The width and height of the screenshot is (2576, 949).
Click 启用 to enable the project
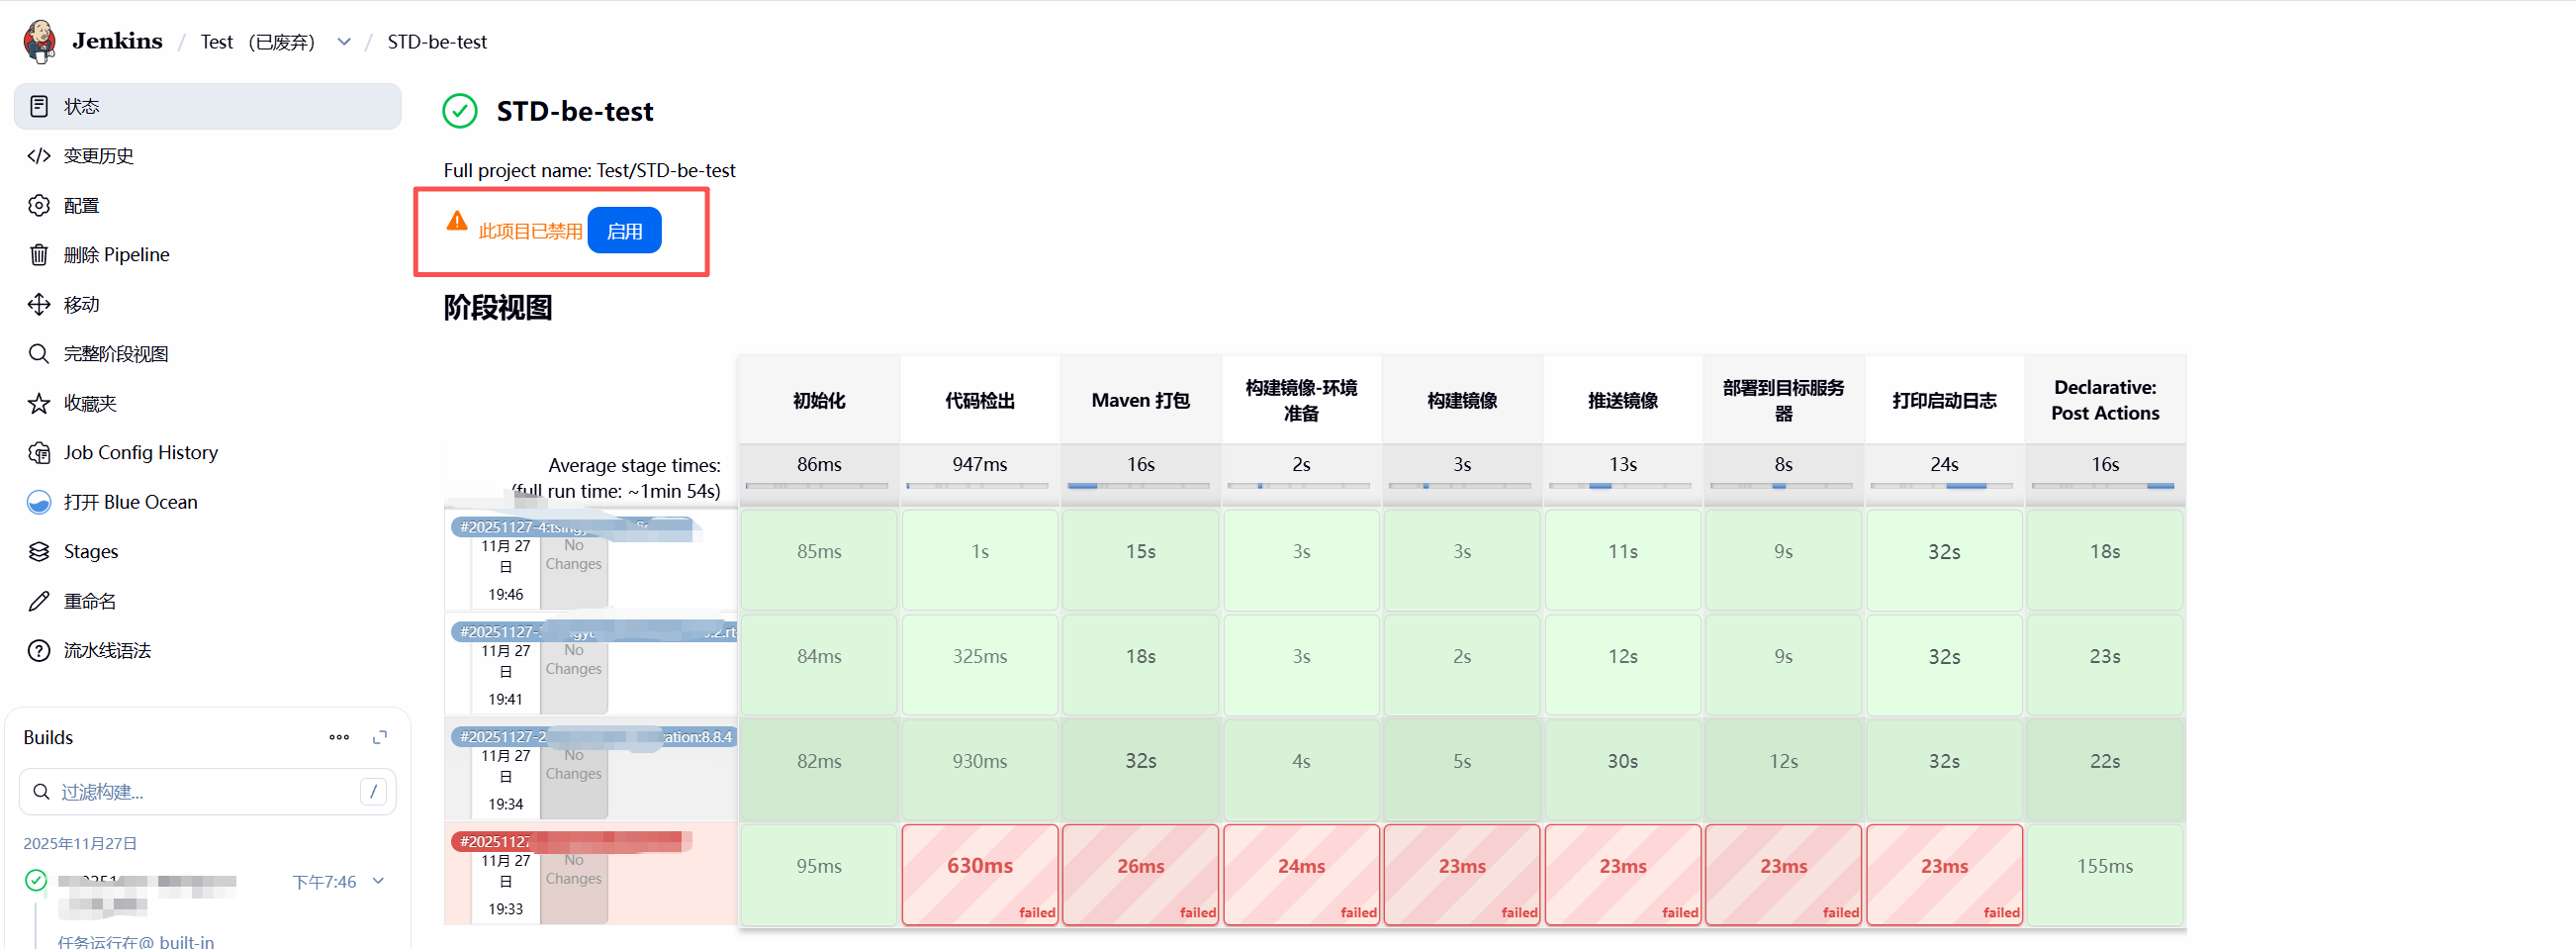pyautogui.click(x=624, y=231)
